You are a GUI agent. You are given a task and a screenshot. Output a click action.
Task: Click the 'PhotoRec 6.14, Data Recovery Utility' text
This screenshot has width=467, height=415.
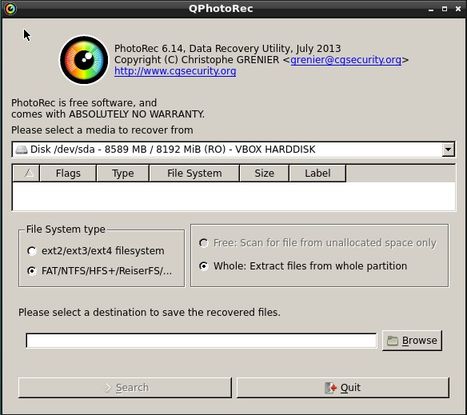(x=203, y=48)
